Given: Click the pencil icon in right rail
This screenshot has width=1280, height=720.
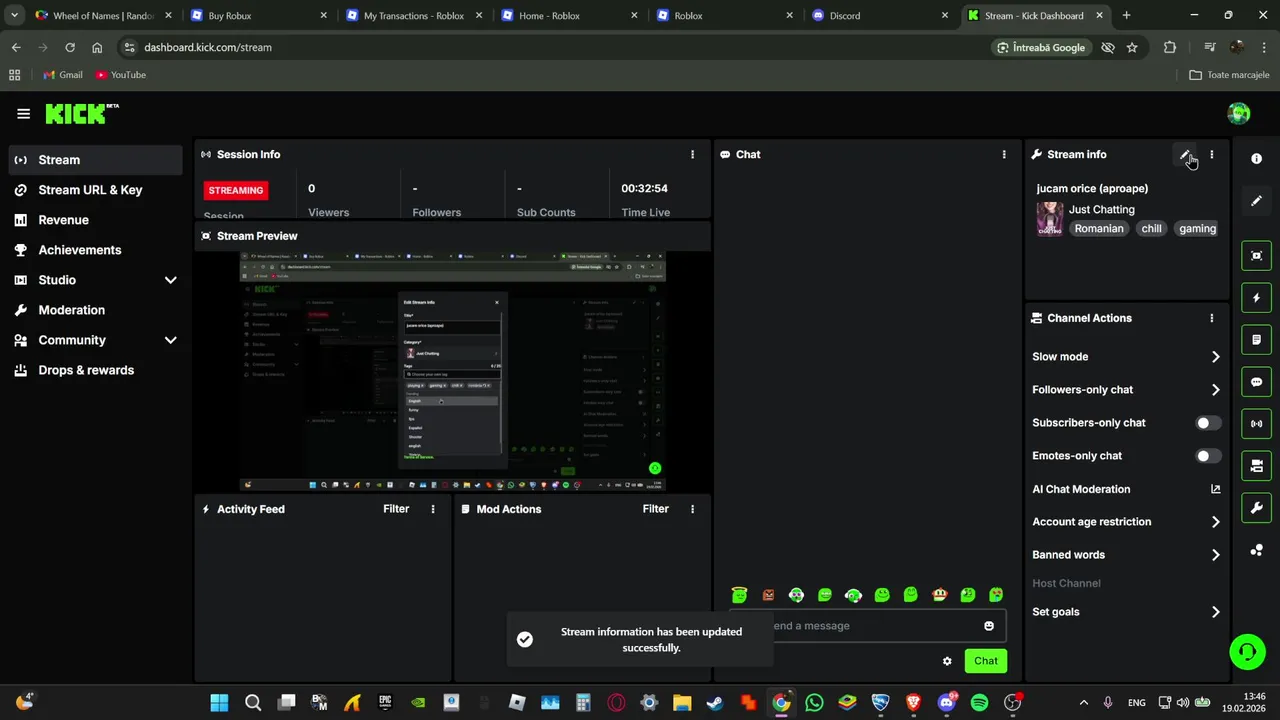Looking at the screenshot, I should pyautogui.click(x=1257, y=201).
